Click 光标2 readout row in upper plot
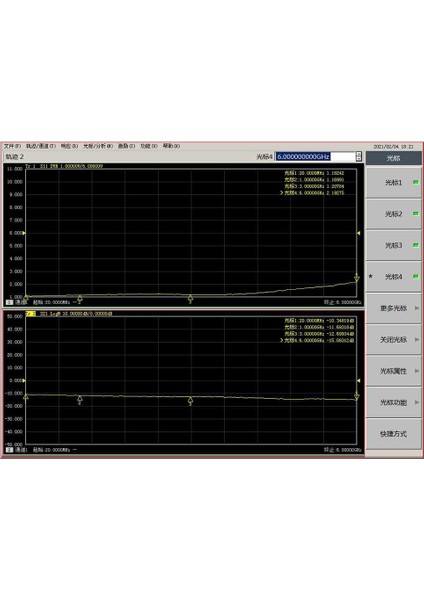The image size is (424, 600). coord(314,179)
